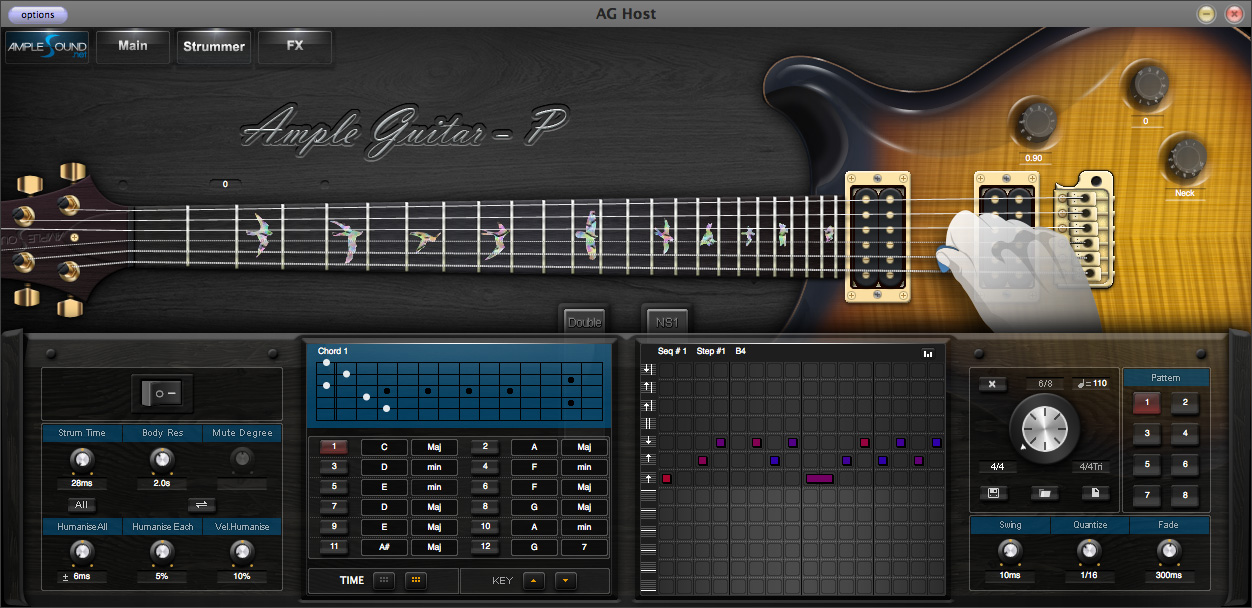Open chord 11 root dropdown showing A#
Screen dimensions: 1252x608
tap(384, 547)
